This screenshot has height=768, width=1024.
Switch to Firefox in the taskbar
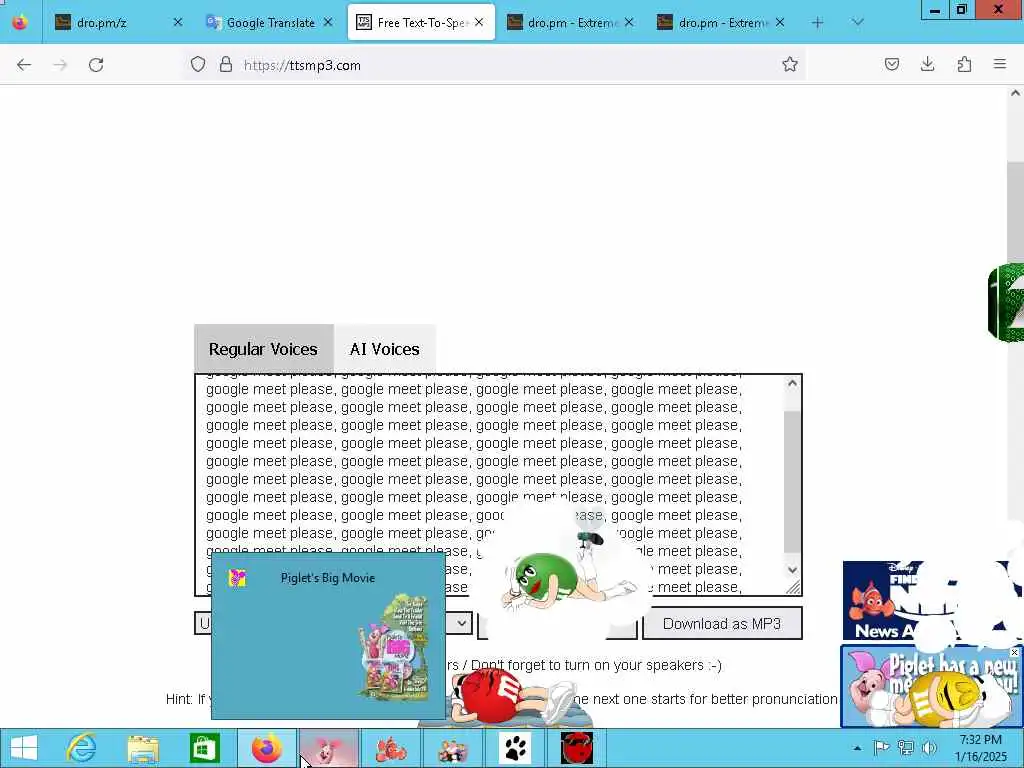tap(266, 748)
